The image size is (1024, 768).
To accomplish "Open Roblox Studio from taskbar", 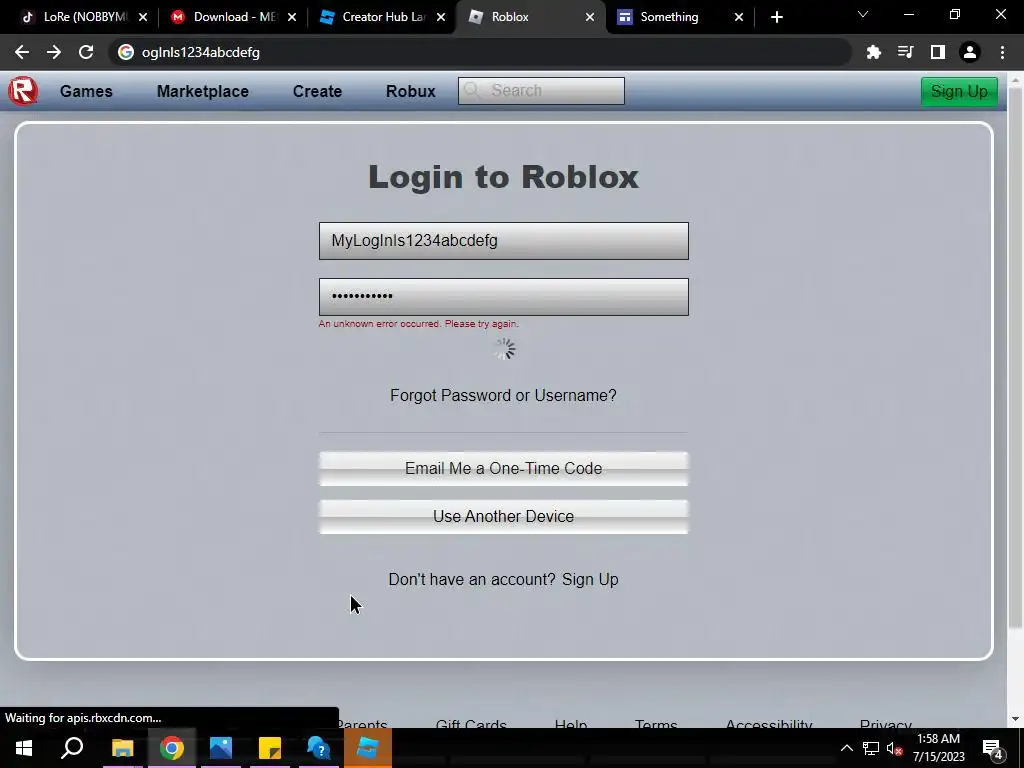I will (x=368, y=748).
